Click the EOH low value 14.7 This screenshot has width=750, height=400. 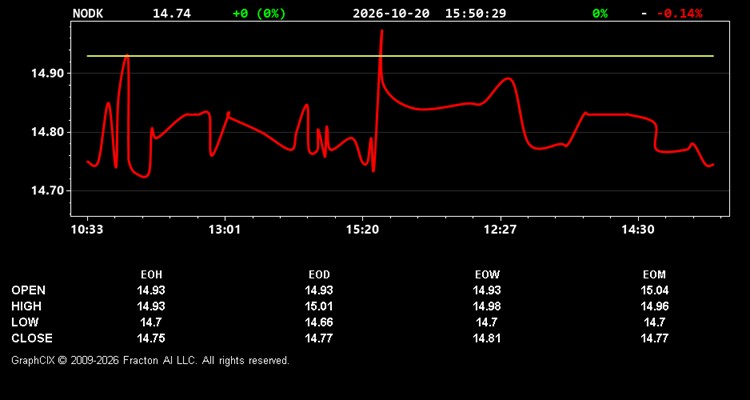click(151, 322)
